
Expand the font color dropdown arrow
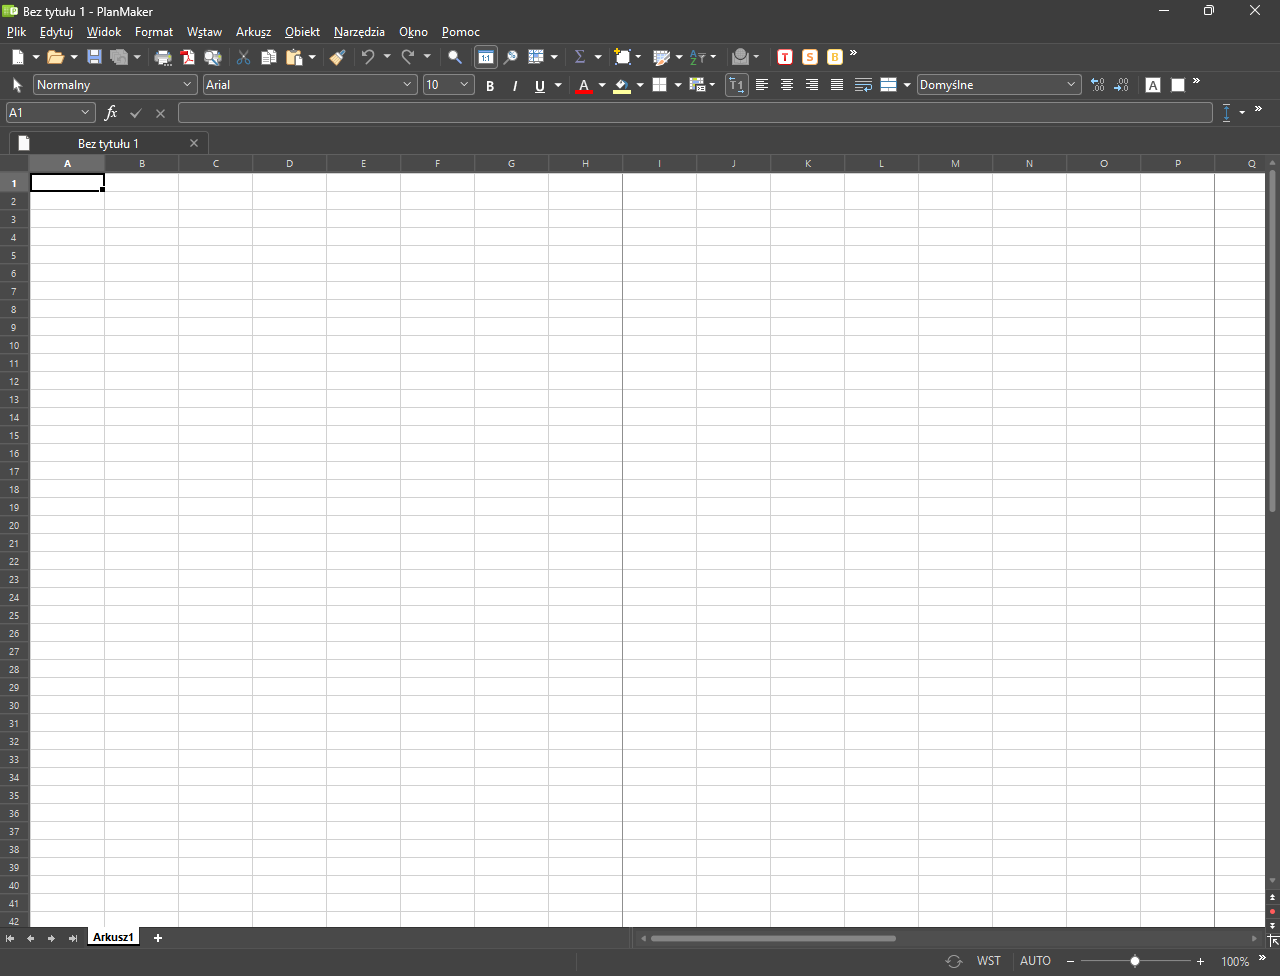[x=602, y=85]
